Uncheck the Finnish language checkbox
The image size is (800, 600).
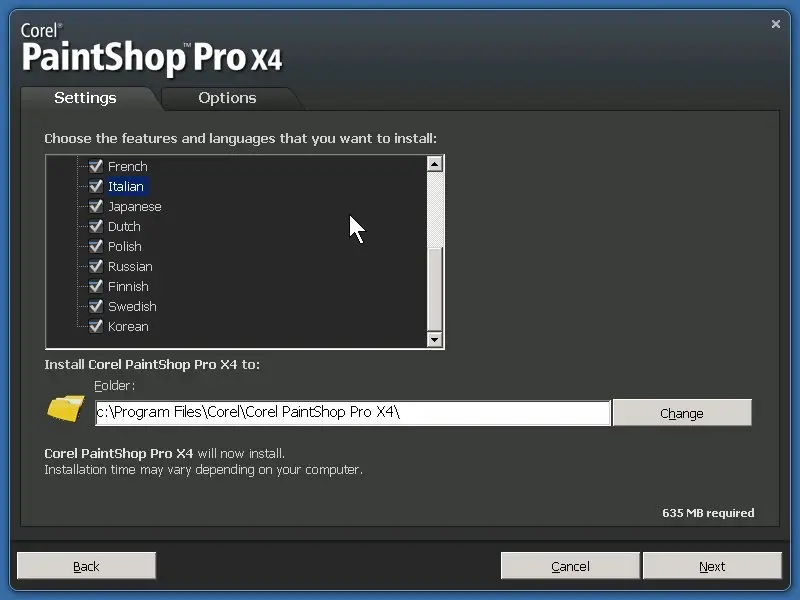pyautogui.click(x=96, y=286)
